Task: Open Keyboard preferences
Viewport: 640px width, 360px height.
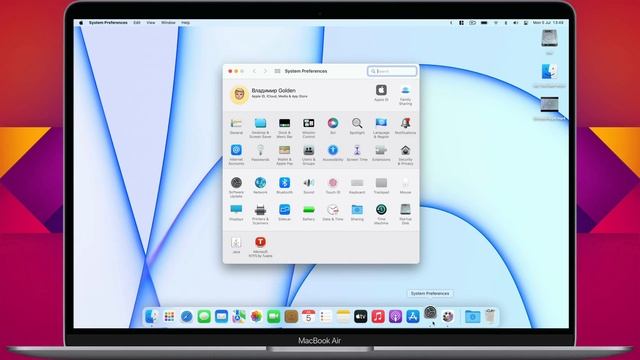Action: 357,183
